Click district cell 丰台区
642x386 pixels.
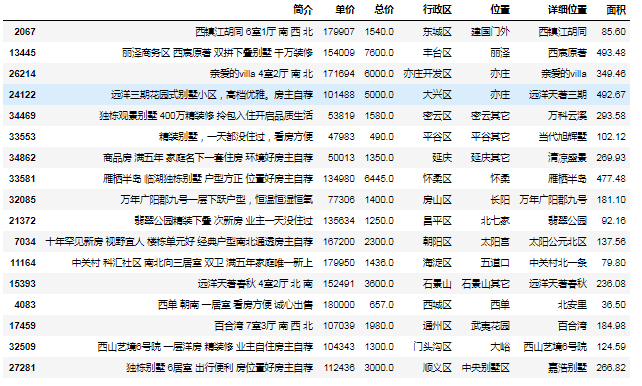coord(437,53)
